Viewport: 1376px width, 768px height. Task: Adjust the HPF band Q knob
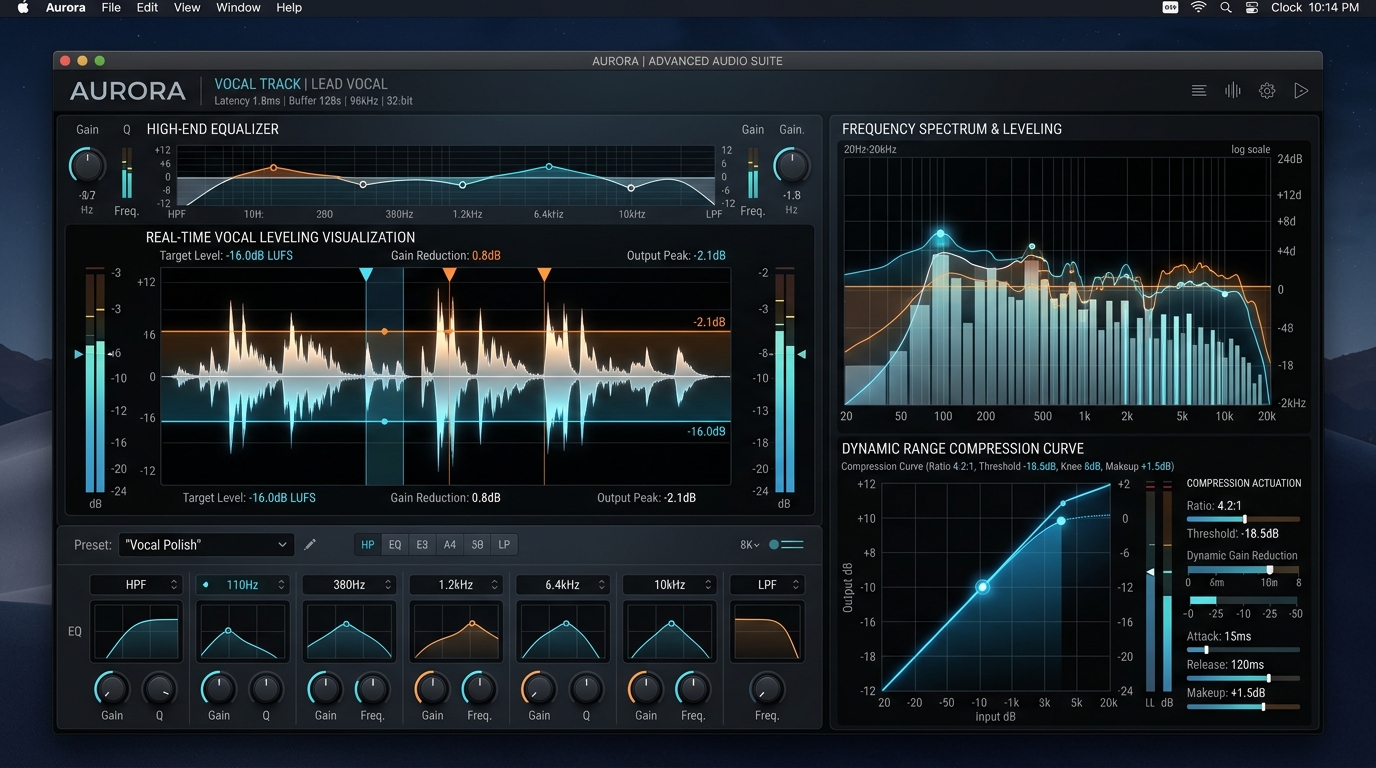click(159, 688)
